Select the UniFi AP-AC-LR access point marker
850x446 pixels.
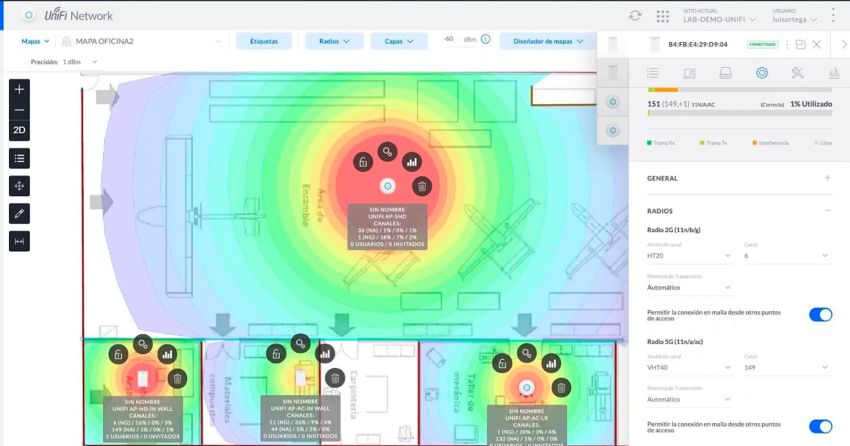pos(526,388)
